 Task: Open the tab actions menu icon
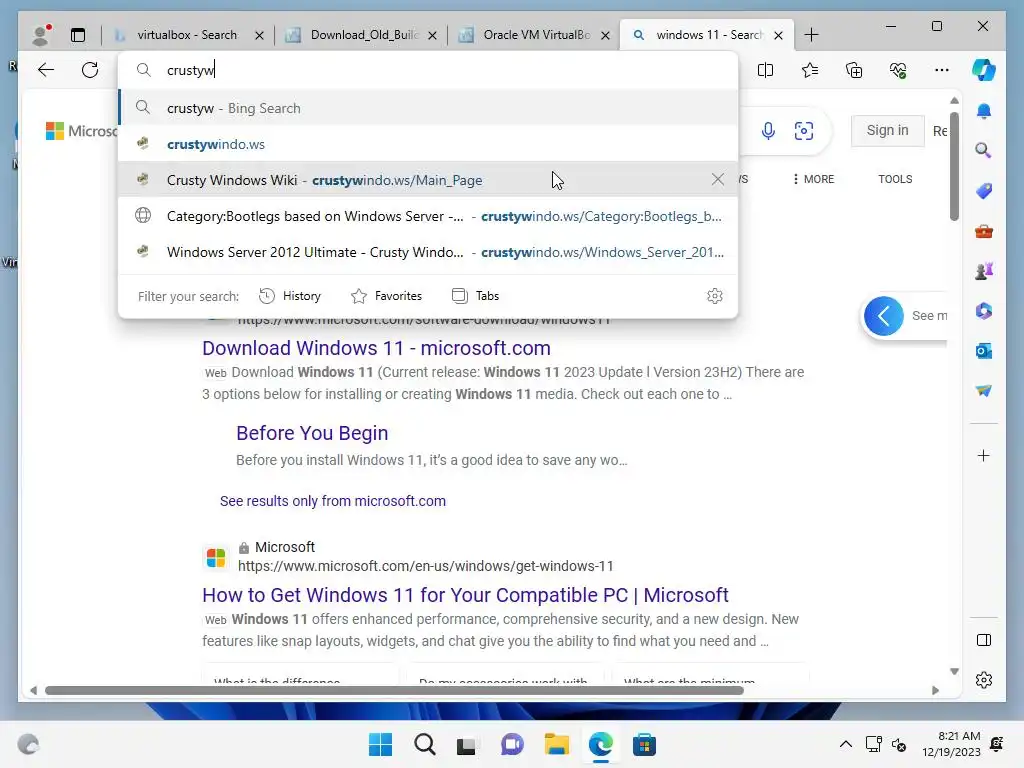pos(78,35)
